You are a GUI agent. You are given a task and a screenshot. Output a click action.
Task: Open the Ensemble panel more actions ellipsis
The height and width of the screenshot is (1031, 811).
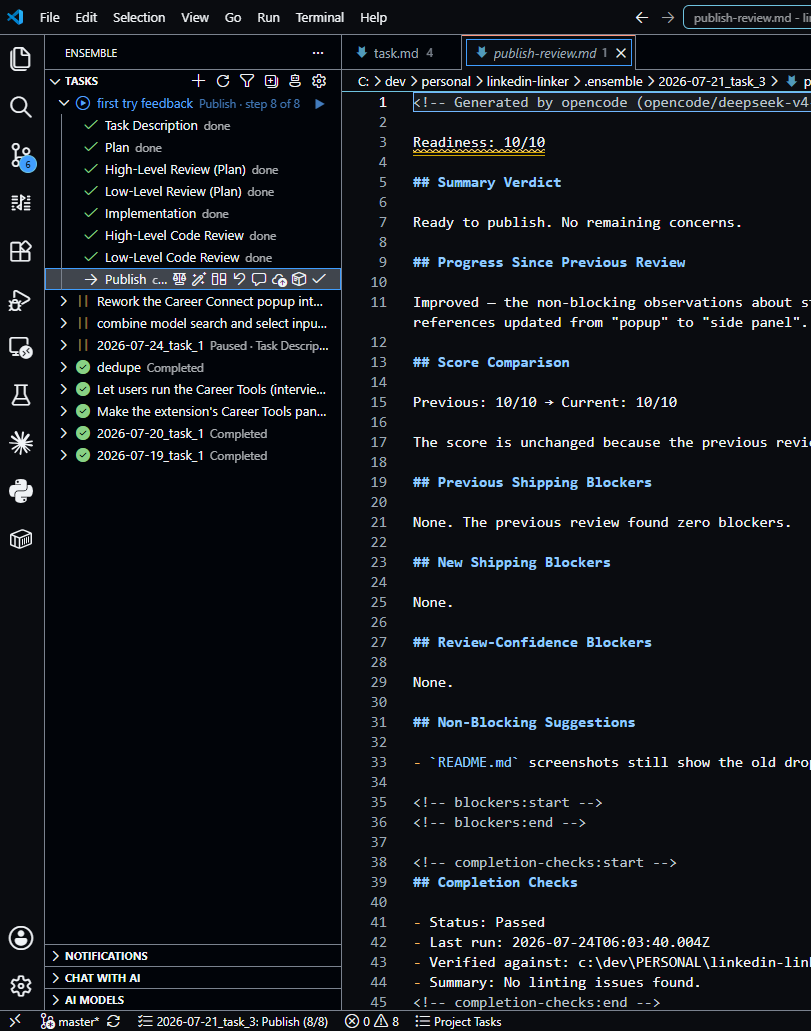(x=318, y=53)
